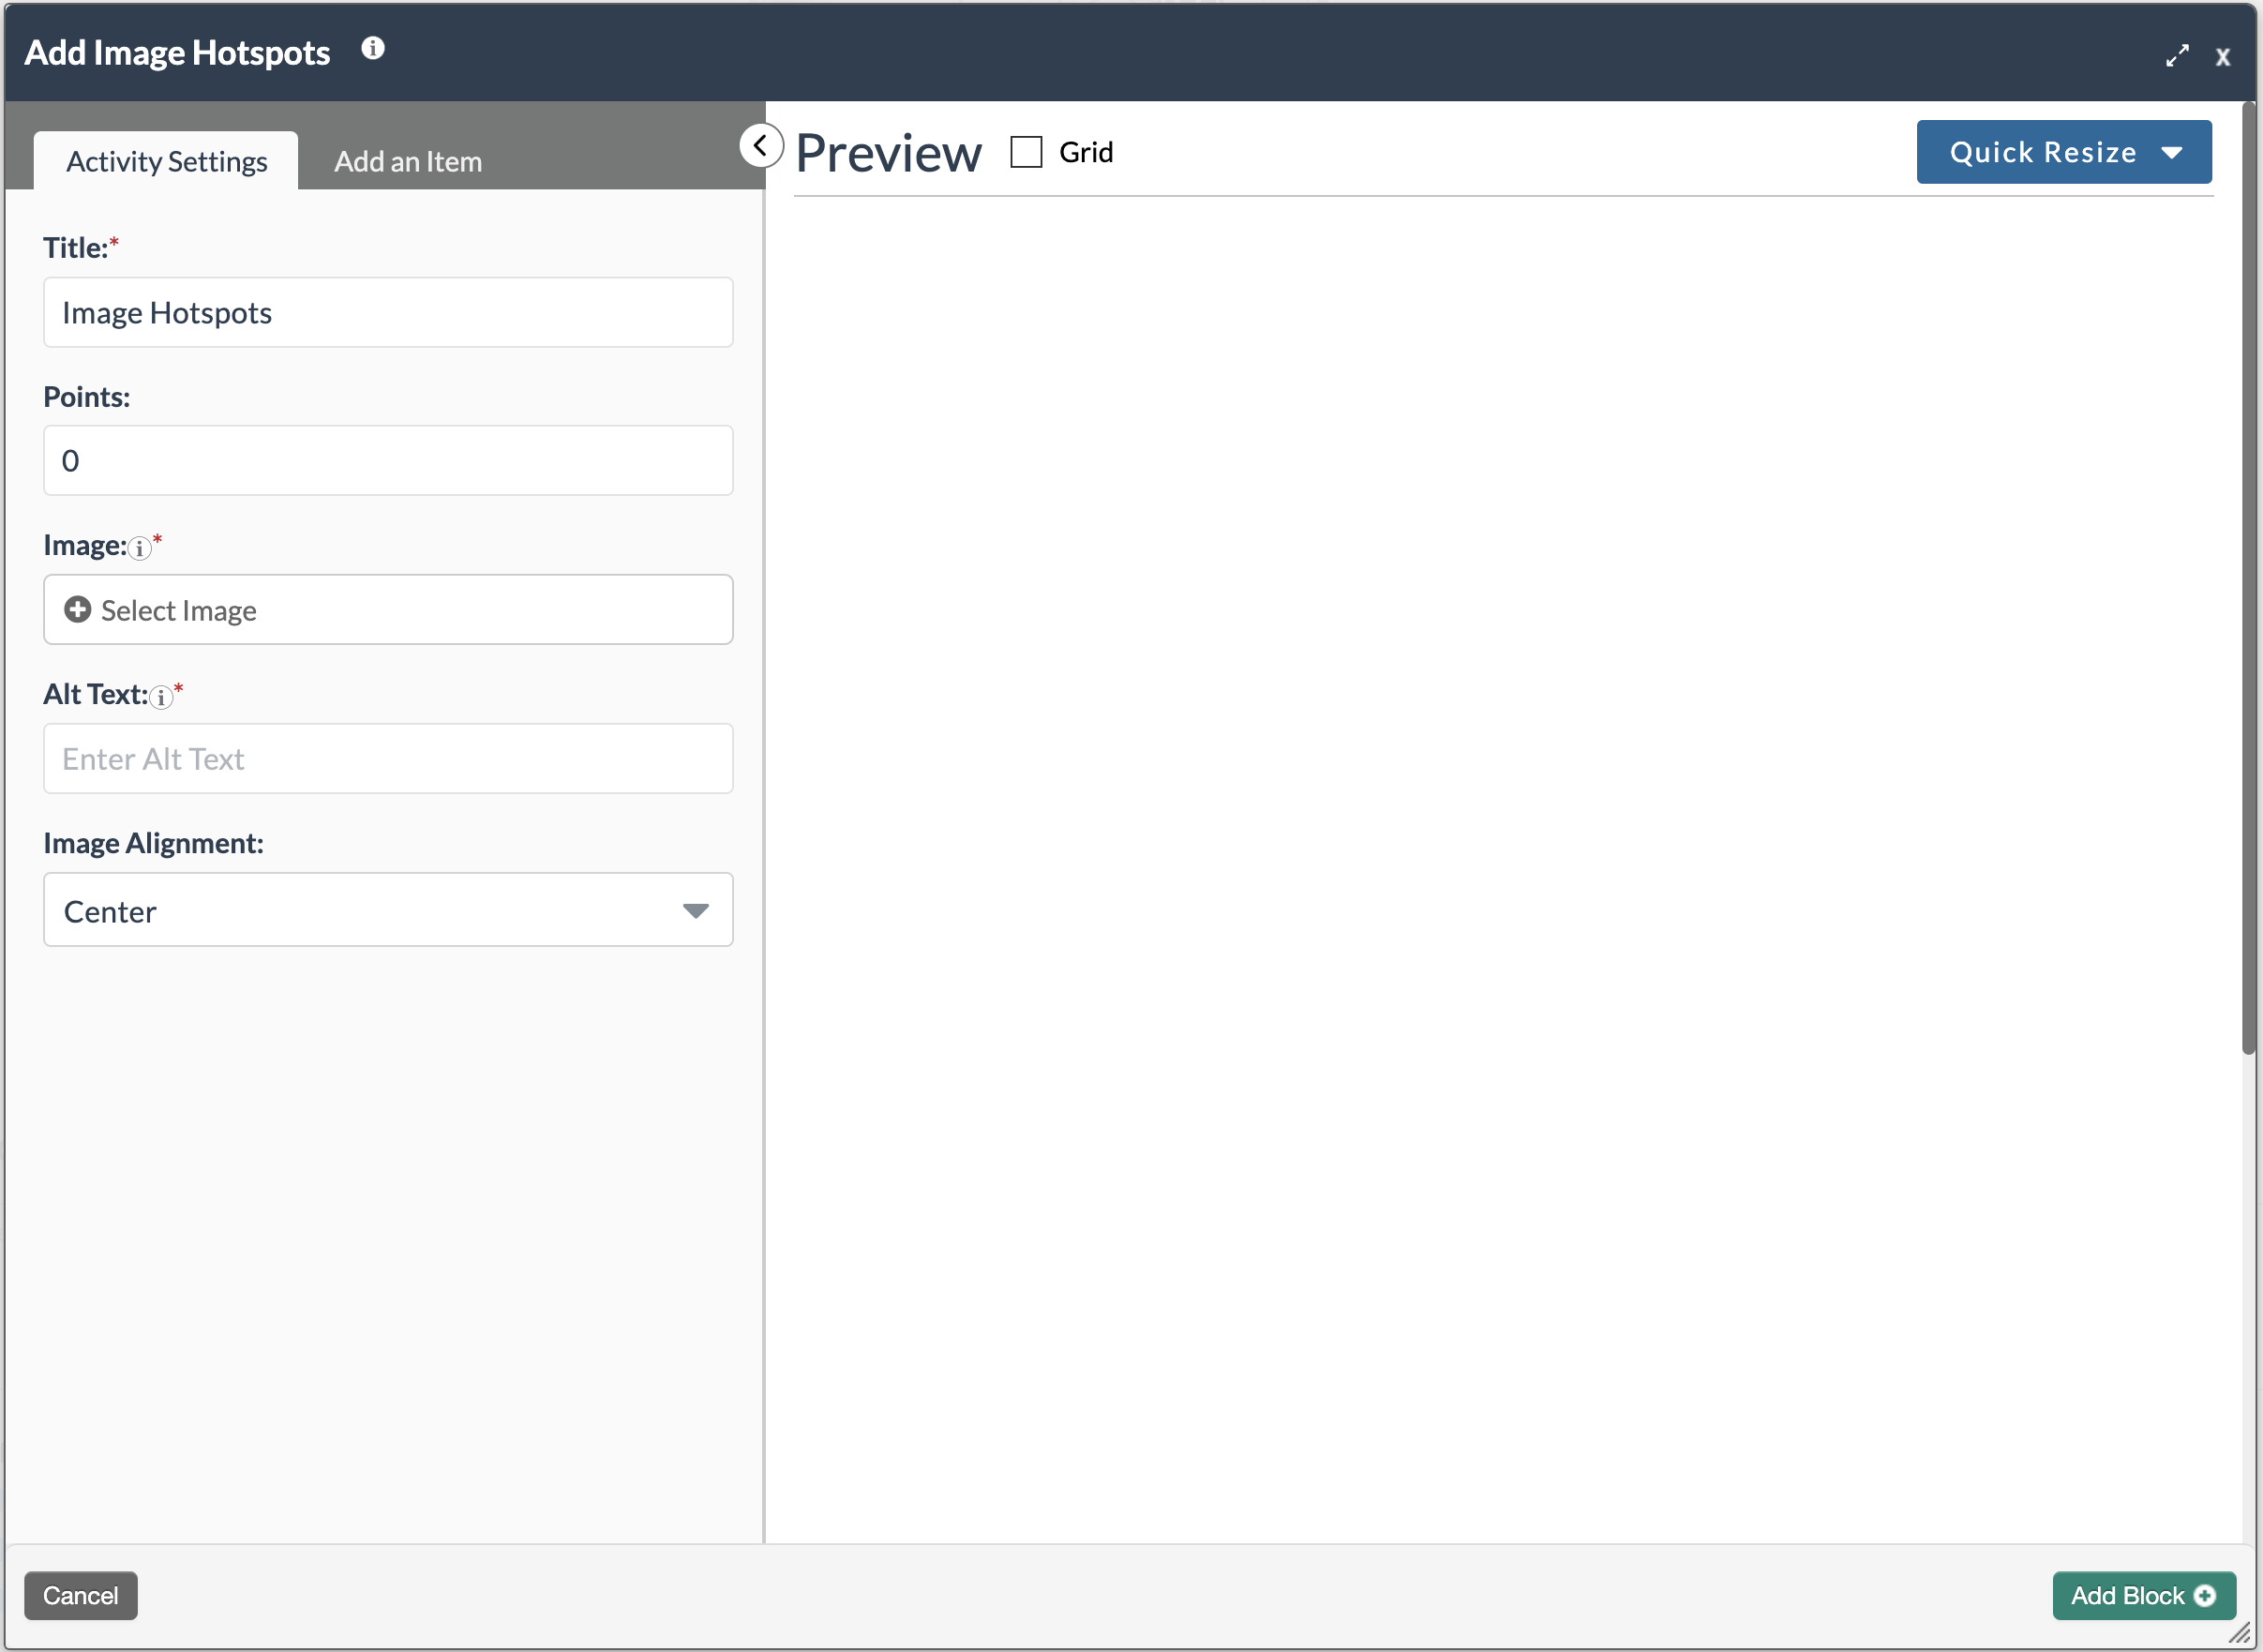Click the plus icon in Select Image
The height and width of the screenshot is (1652, 2263).
click(77, 610)
